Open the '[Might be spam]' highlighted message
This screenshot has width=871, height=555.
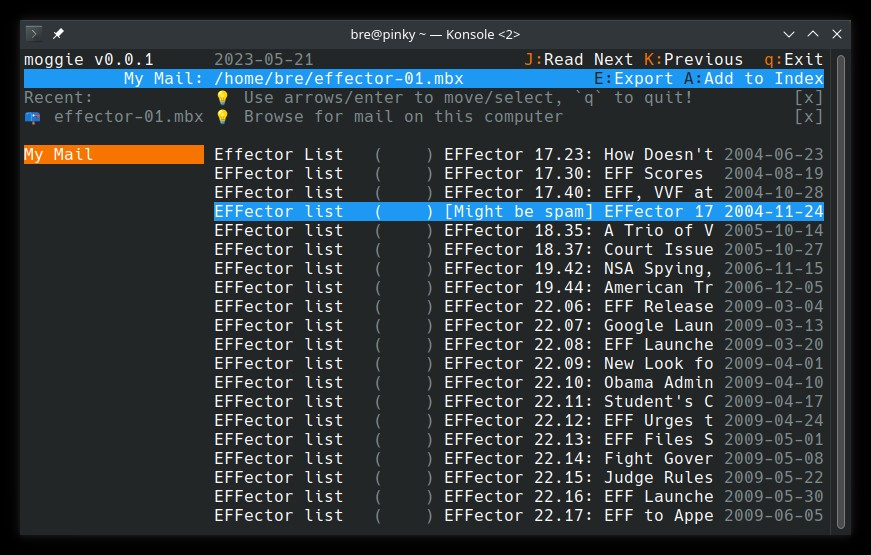(518, 212)
